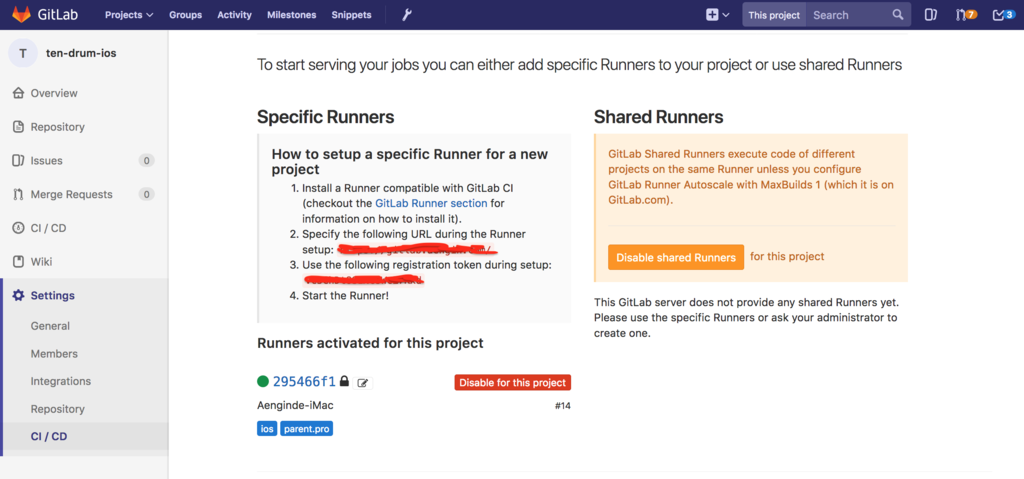The height and width of the screenshot is (479, 1024).
Task: Click the Shared Runners heading
Action: [658, 117]
